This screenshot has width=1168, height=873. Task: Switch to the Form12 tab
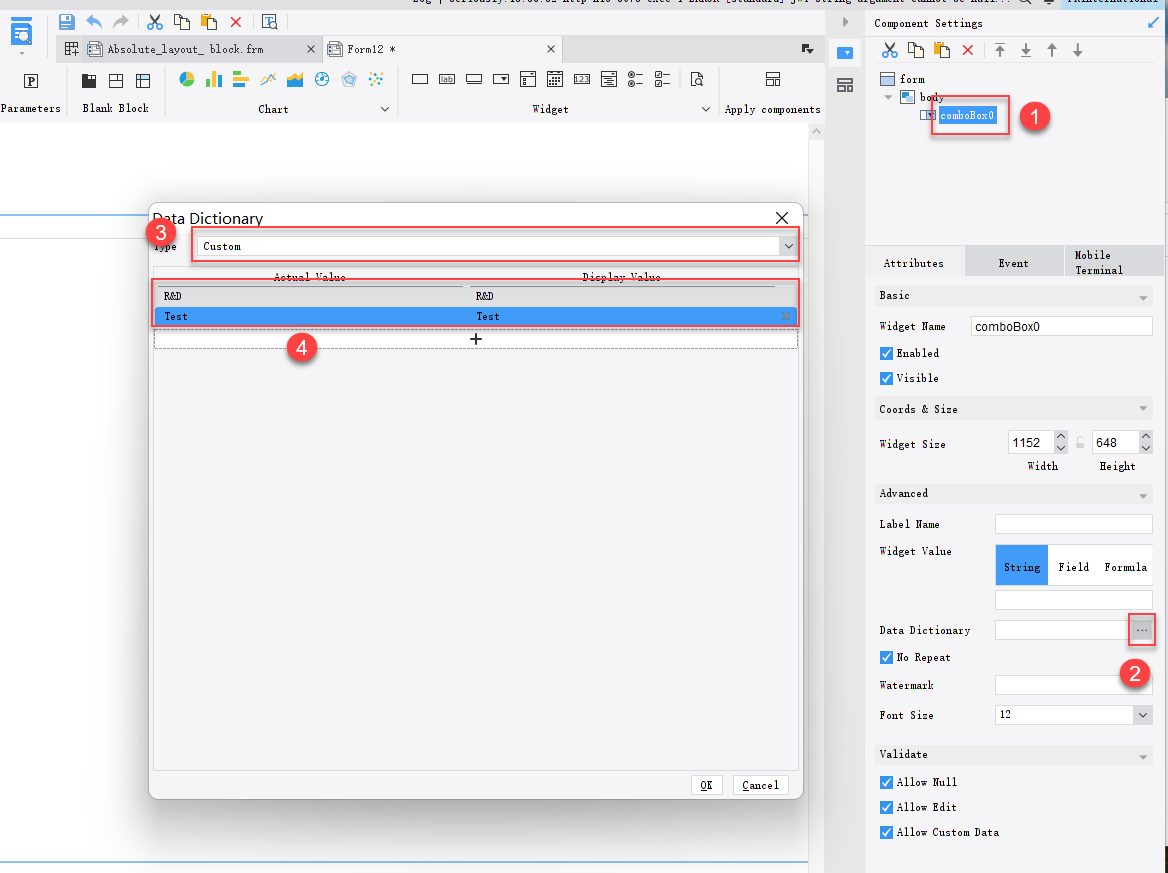coord(442,49)
